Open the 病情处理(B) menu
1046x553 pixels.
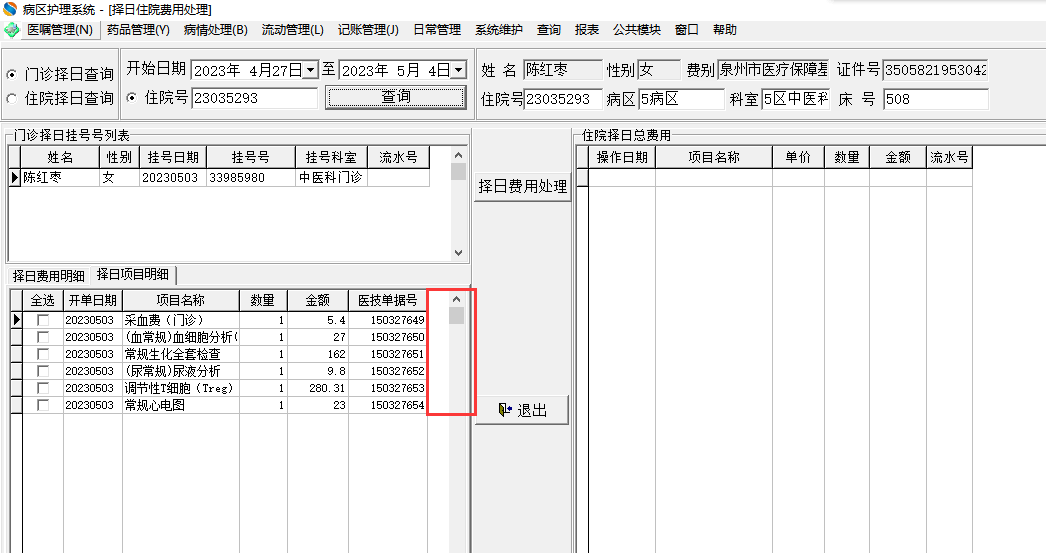[x=215, y=30]
